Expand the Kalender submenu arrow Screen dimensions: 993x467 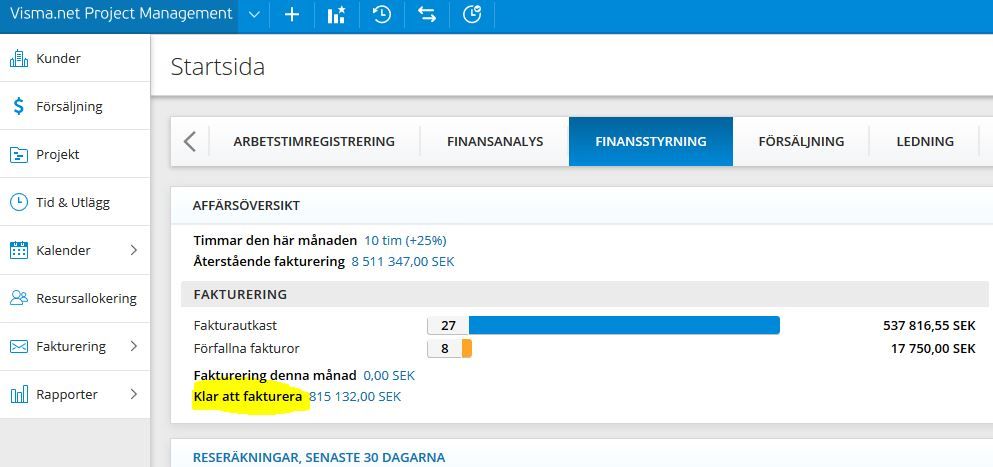(134, 251)
